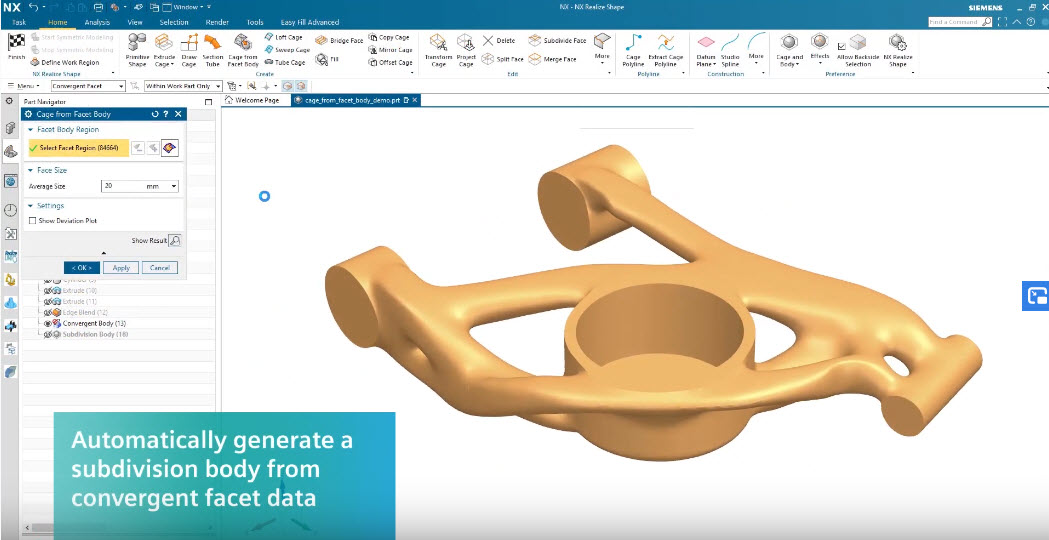Image resolution: width=1049 pixels, height=540 pixels.
Task: Select the Section Tube tool
Action: point(213,48)
